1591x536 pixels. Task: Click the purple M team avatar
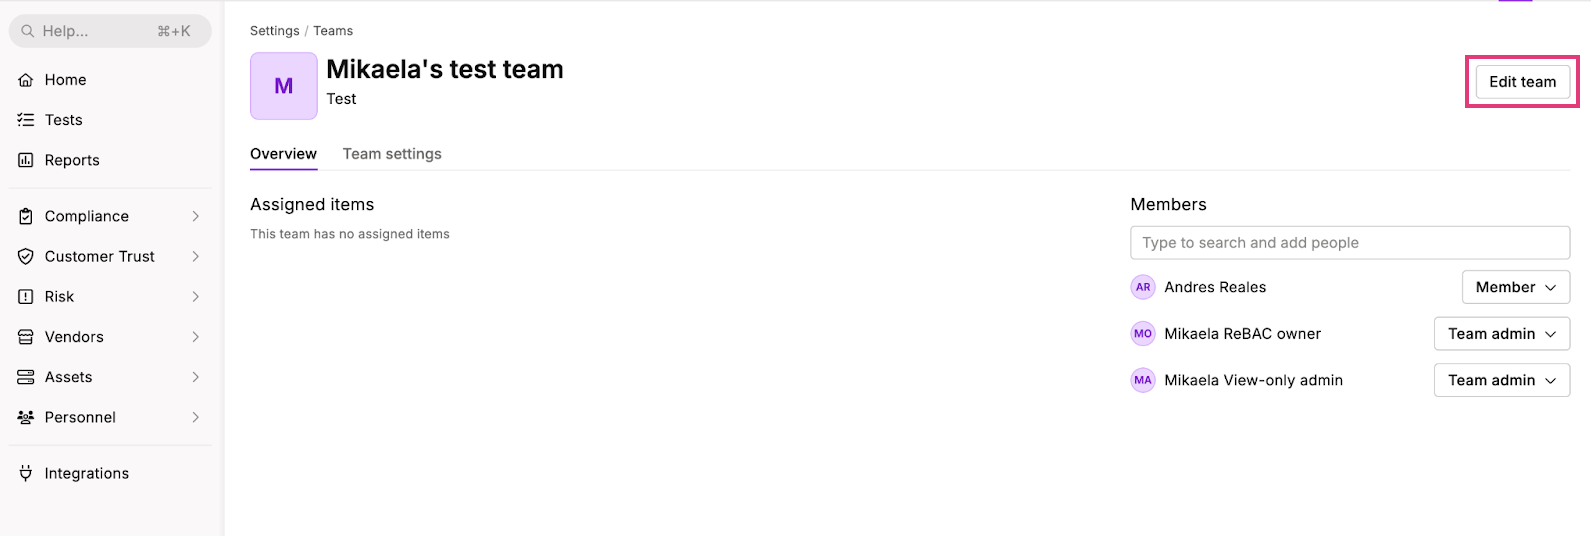pos(284,86)
